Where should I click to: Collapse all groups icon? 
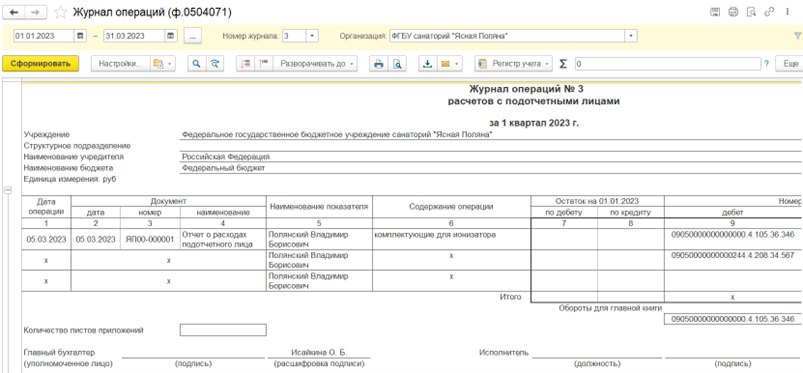tap(246, 64)
